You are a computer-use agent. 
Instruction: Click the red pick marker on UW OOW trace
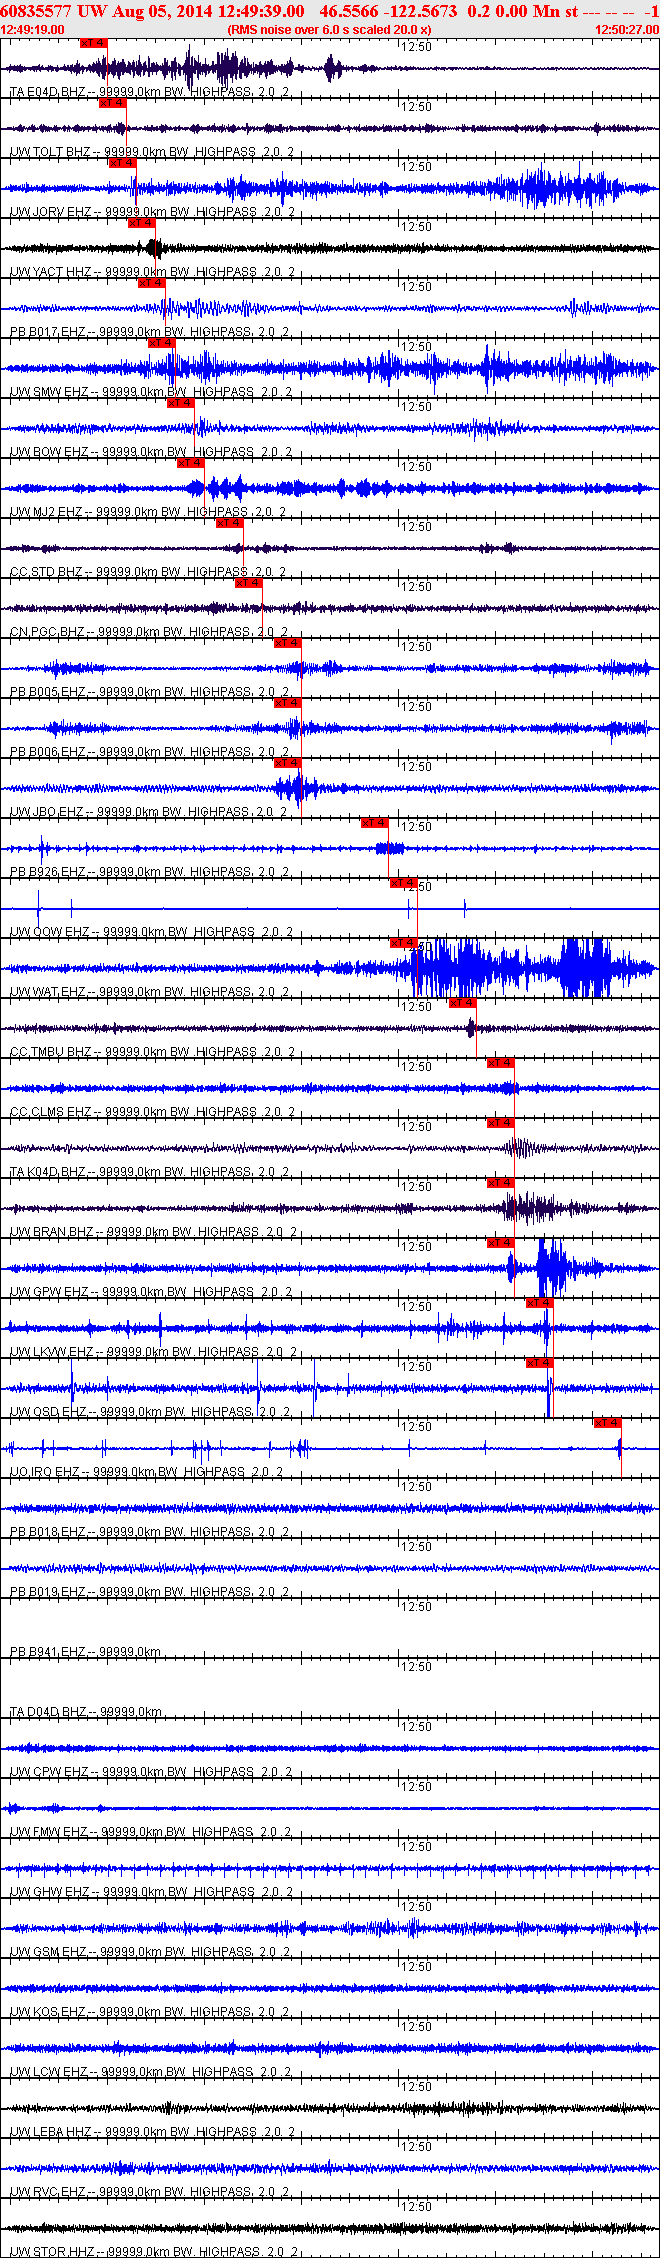coord(404,883)
